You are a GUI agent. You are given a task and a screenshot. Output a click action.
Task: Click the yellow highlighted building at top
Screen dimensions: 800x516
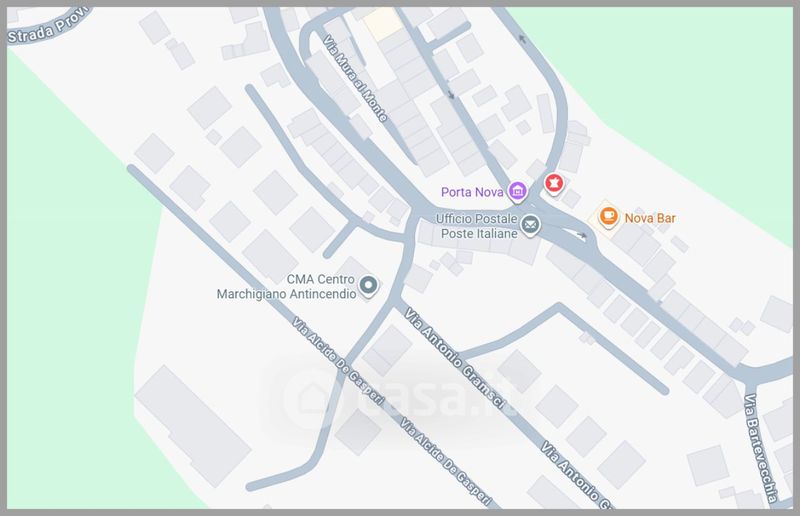[383, 24]
